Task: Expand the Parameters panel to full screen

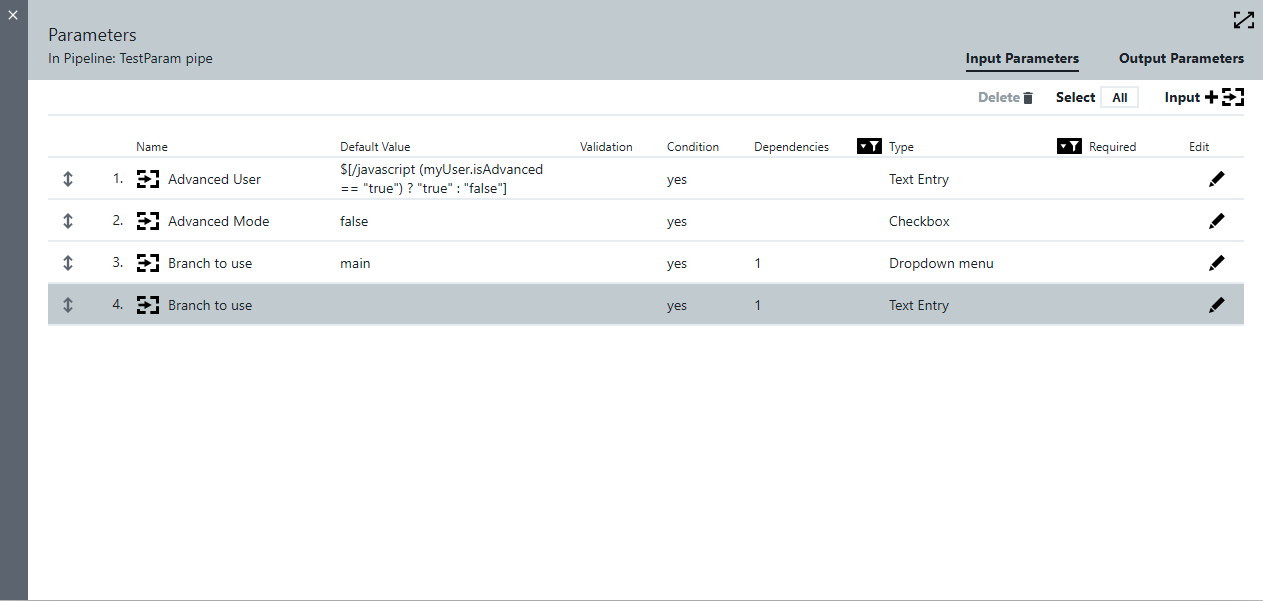Action: coord(1243,20)
